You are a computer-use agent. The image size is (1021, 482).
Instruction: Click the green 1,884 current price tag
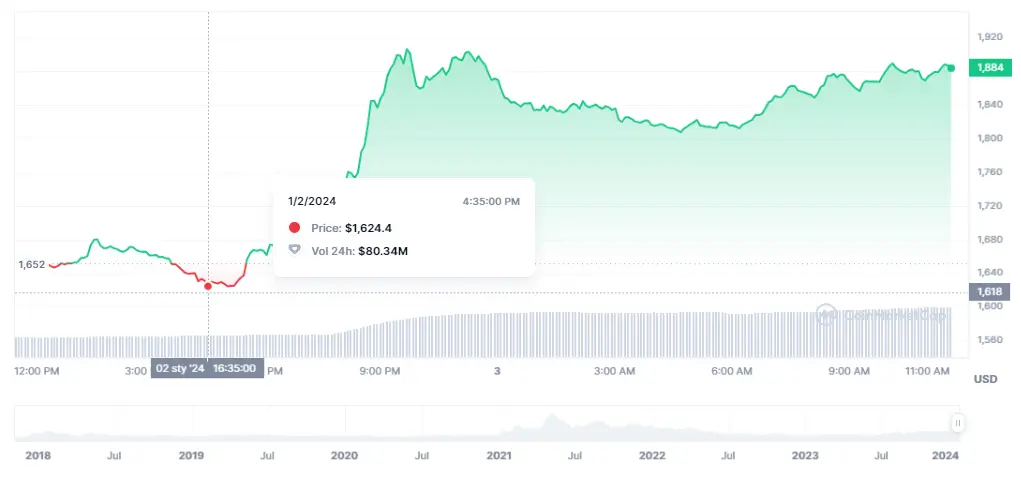990,69
